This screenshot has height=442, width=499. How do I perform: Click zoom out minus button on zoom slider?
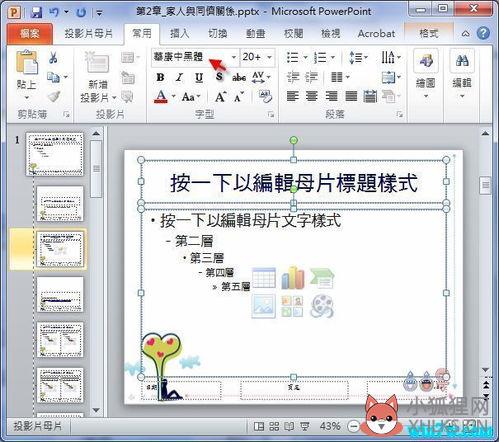[354, 426]
